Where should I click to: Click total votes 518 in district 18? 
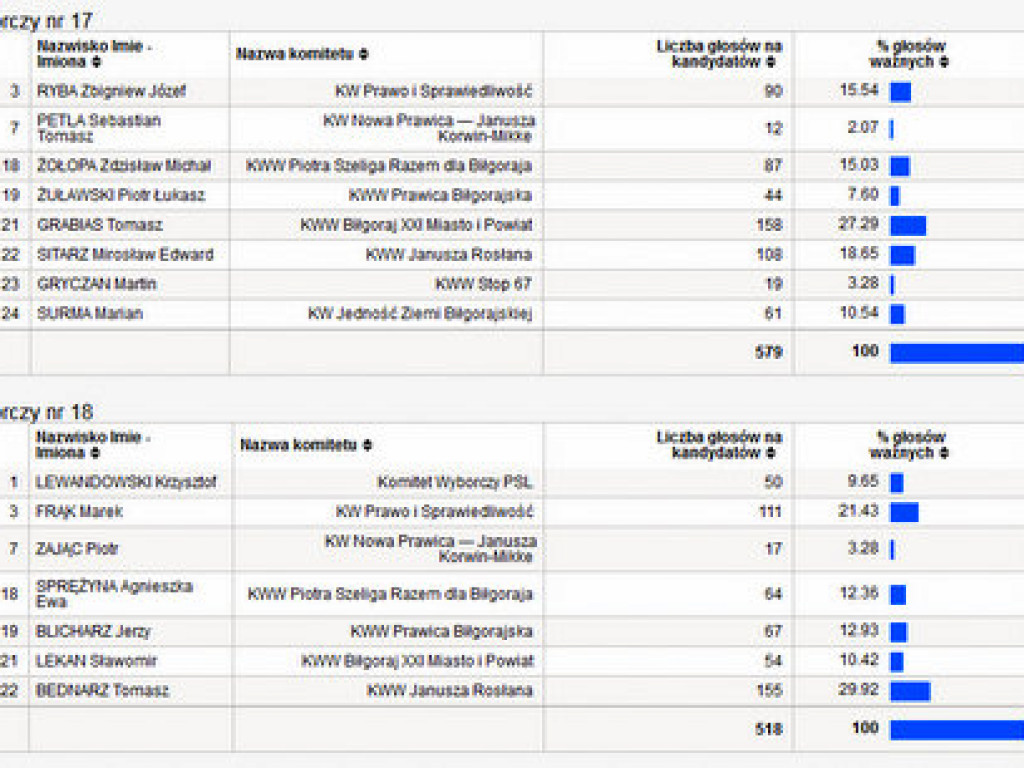769,729
